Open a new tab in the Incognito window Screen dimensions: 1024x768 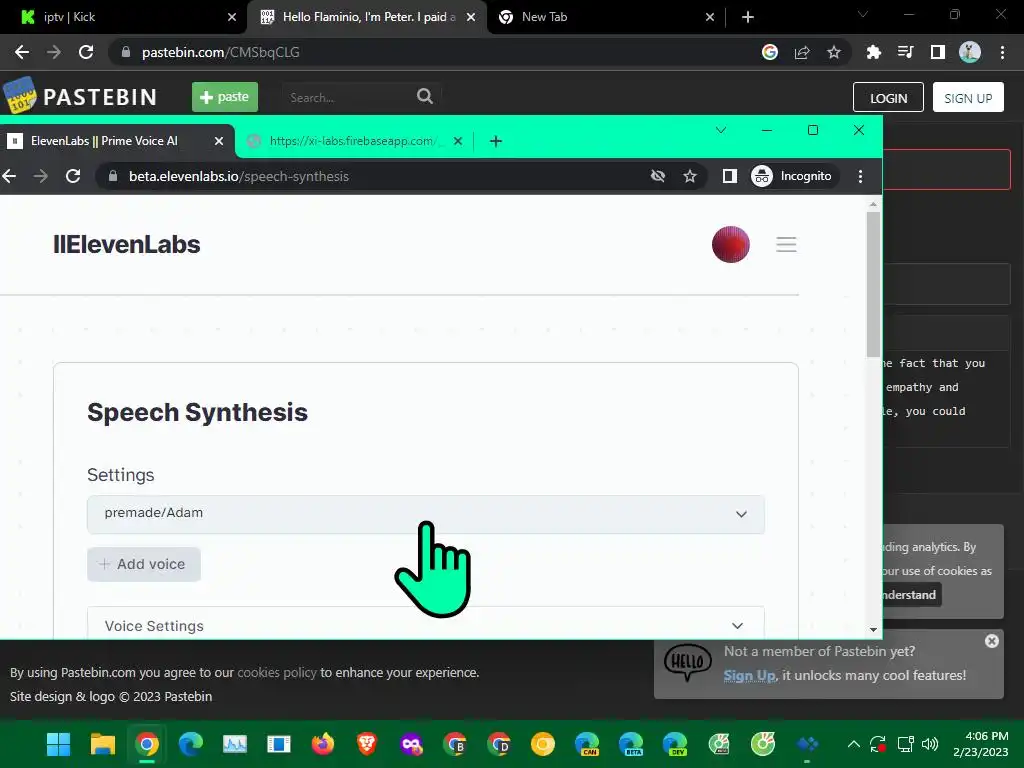coord(496,141)
